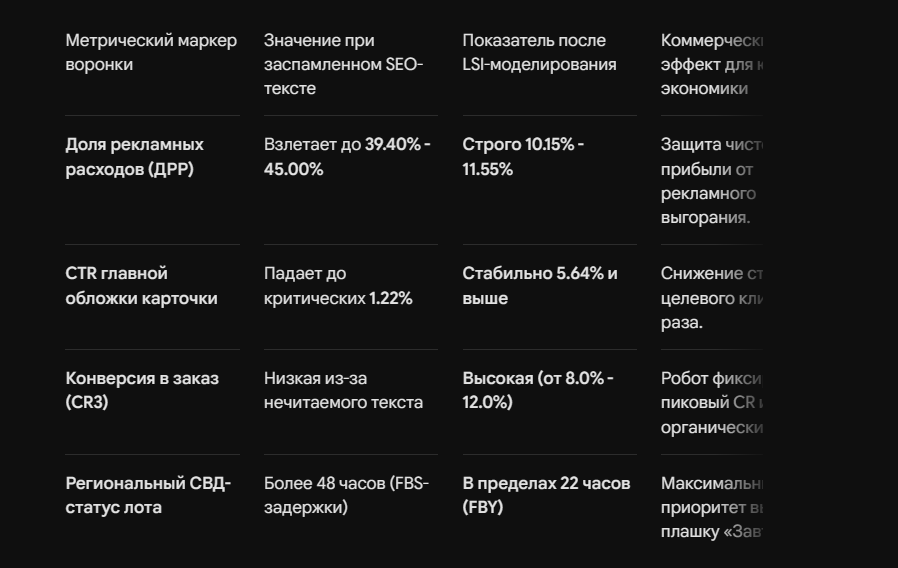Select the 'Значение при заспамленном SEO-тексте' header

(x=343, y=65)
